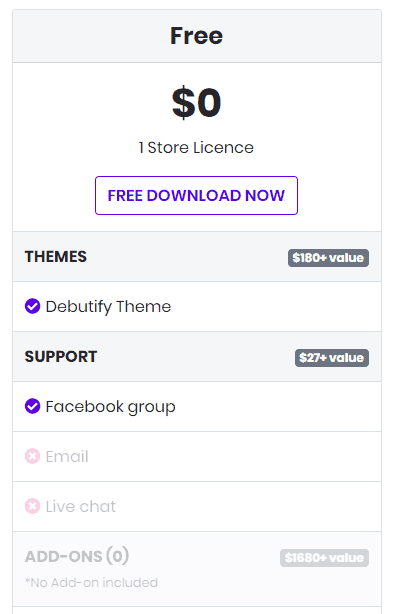
Task: Click the Email support option text
Action: click(x=67, y=457)
